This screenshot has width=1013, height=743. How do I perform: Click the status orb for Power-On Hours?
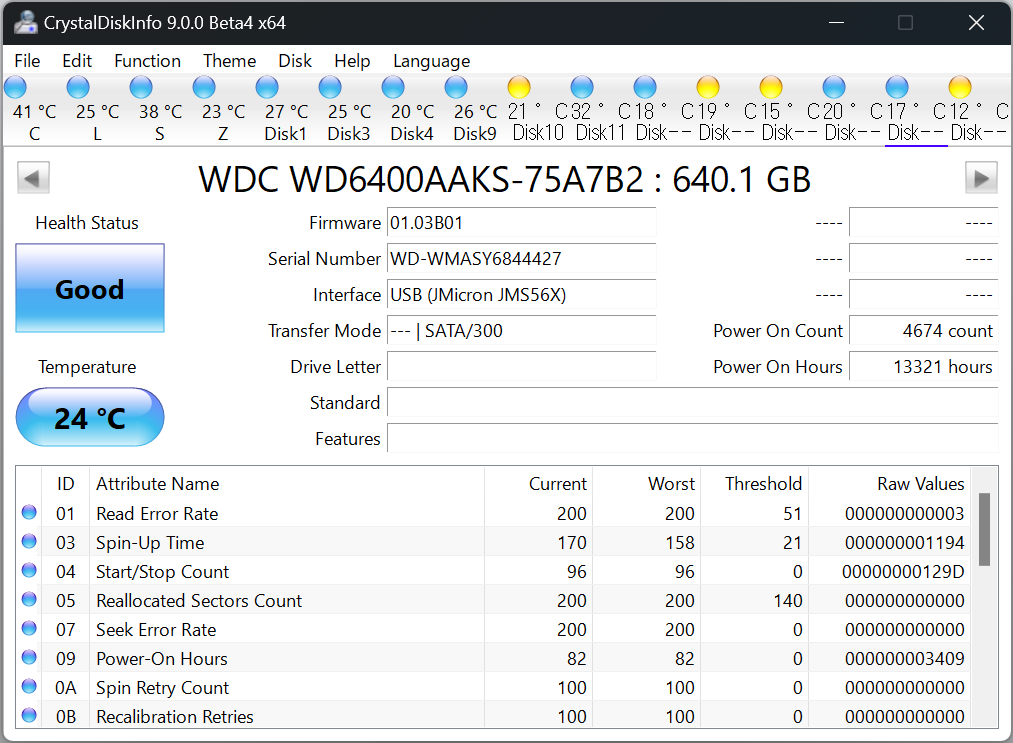pos(29,658)
